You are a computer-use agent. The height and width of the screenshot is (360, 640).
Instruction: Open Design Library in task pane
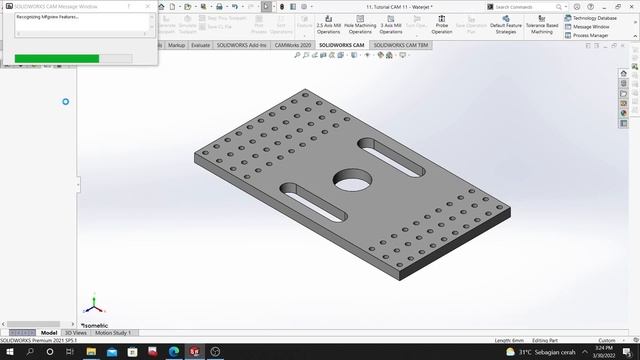pyautogui.click(x=623, y=83)
